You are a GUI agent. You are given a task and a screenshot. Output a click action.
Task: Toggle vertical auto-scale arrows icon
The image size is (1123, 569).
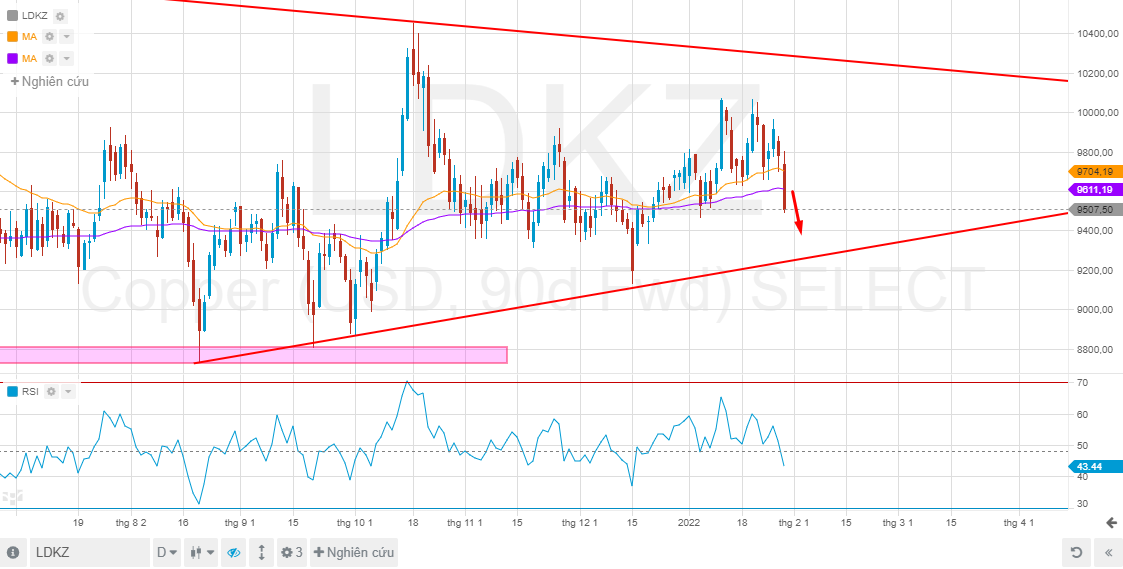261,553
